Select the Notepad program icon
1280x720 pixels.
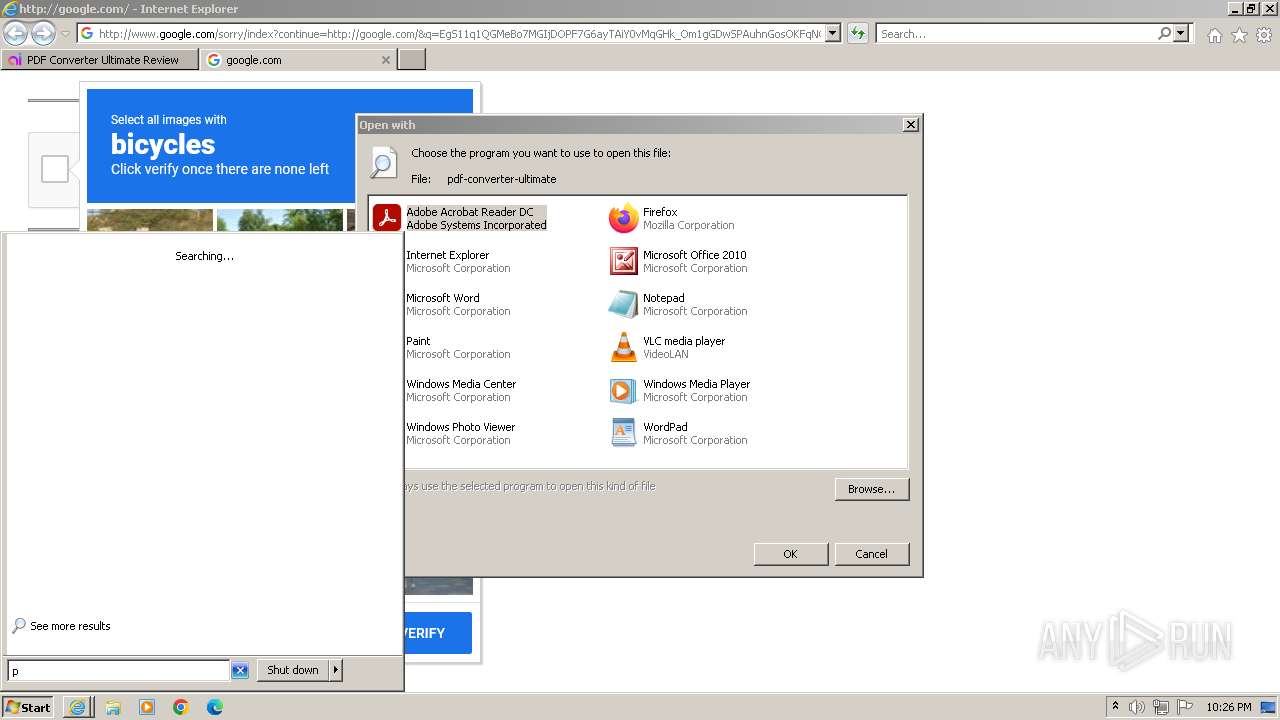623,304
